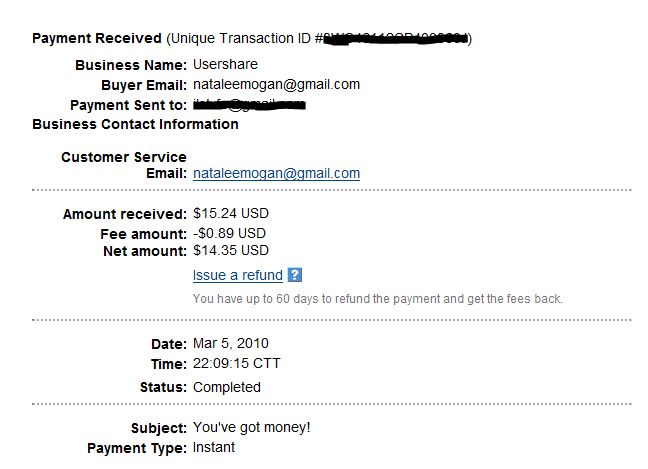Click the Customer Service label
Screen dimensions: 648x469
[x=123, y=157]
